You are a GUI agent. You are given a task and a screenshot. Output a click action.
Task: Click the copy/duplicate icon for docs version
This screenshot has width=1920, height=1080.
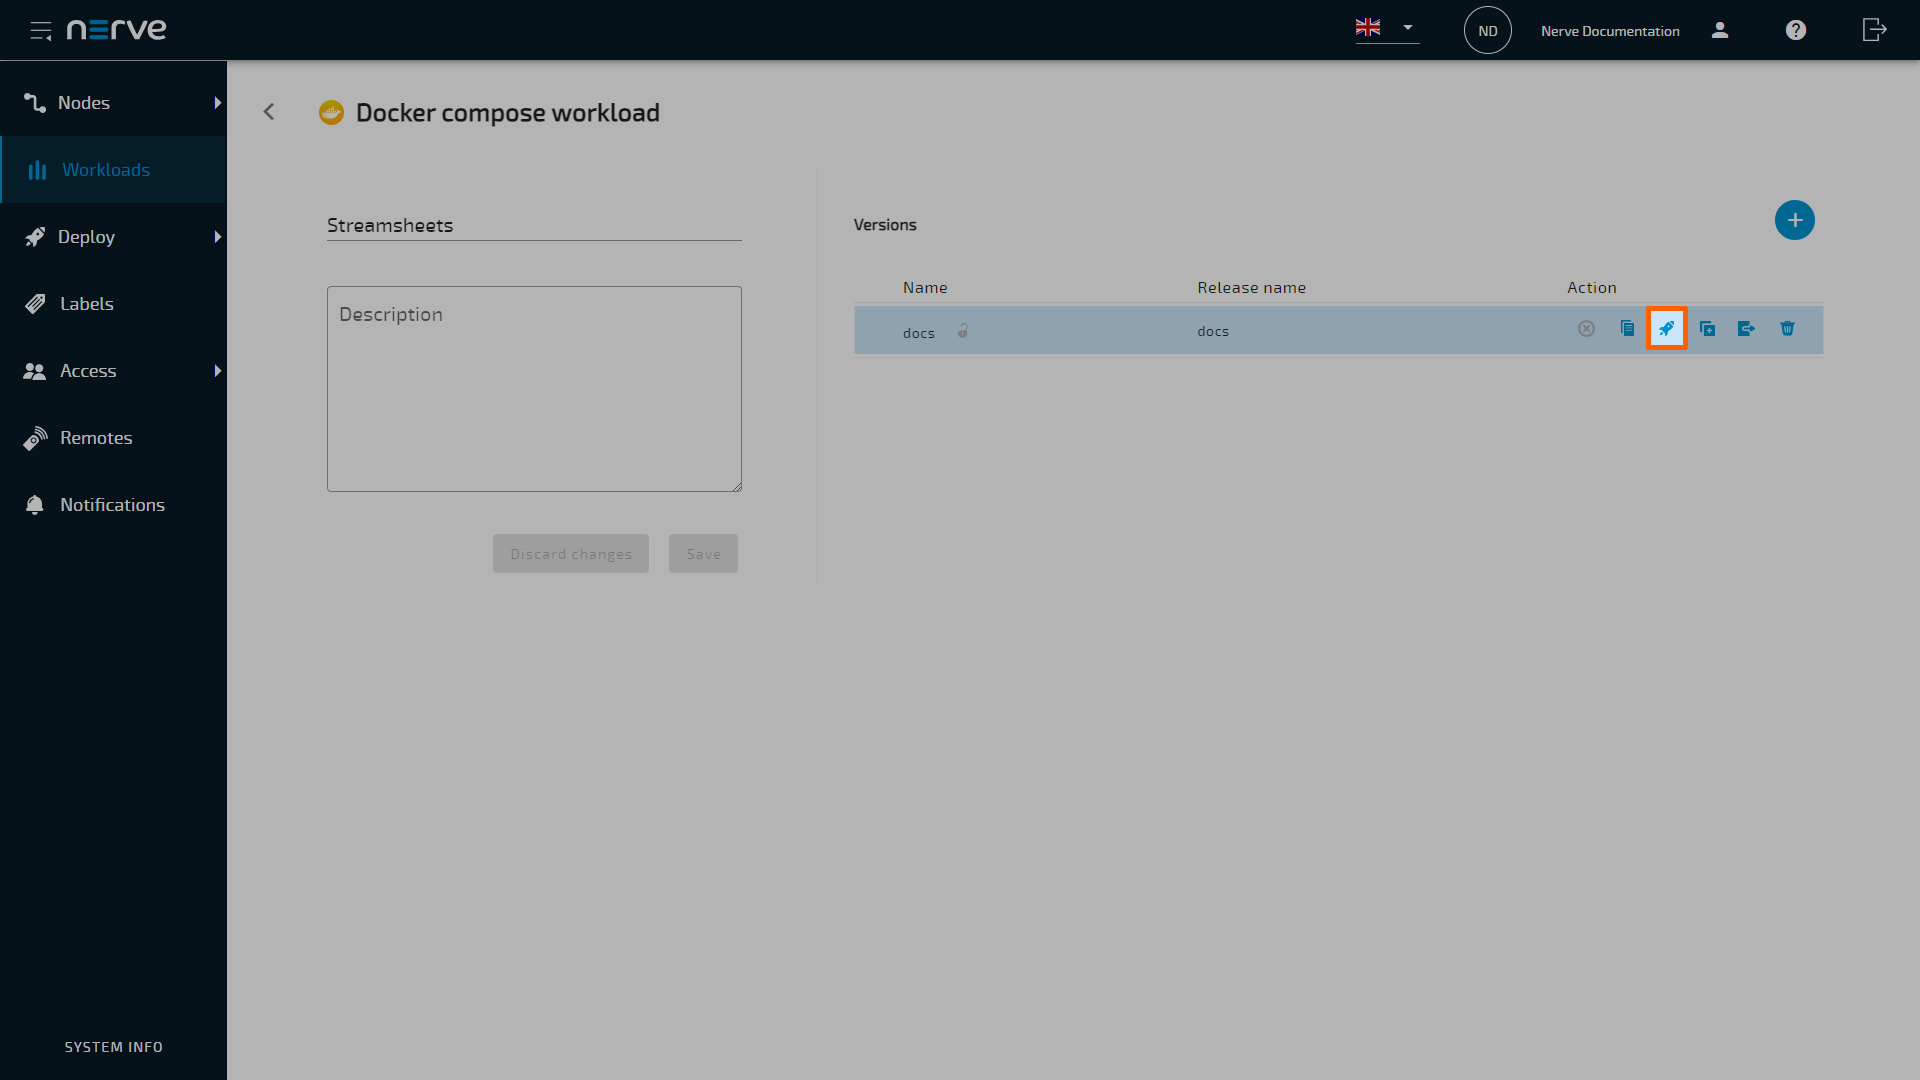pyautogui.click(x=1627, y=328)
